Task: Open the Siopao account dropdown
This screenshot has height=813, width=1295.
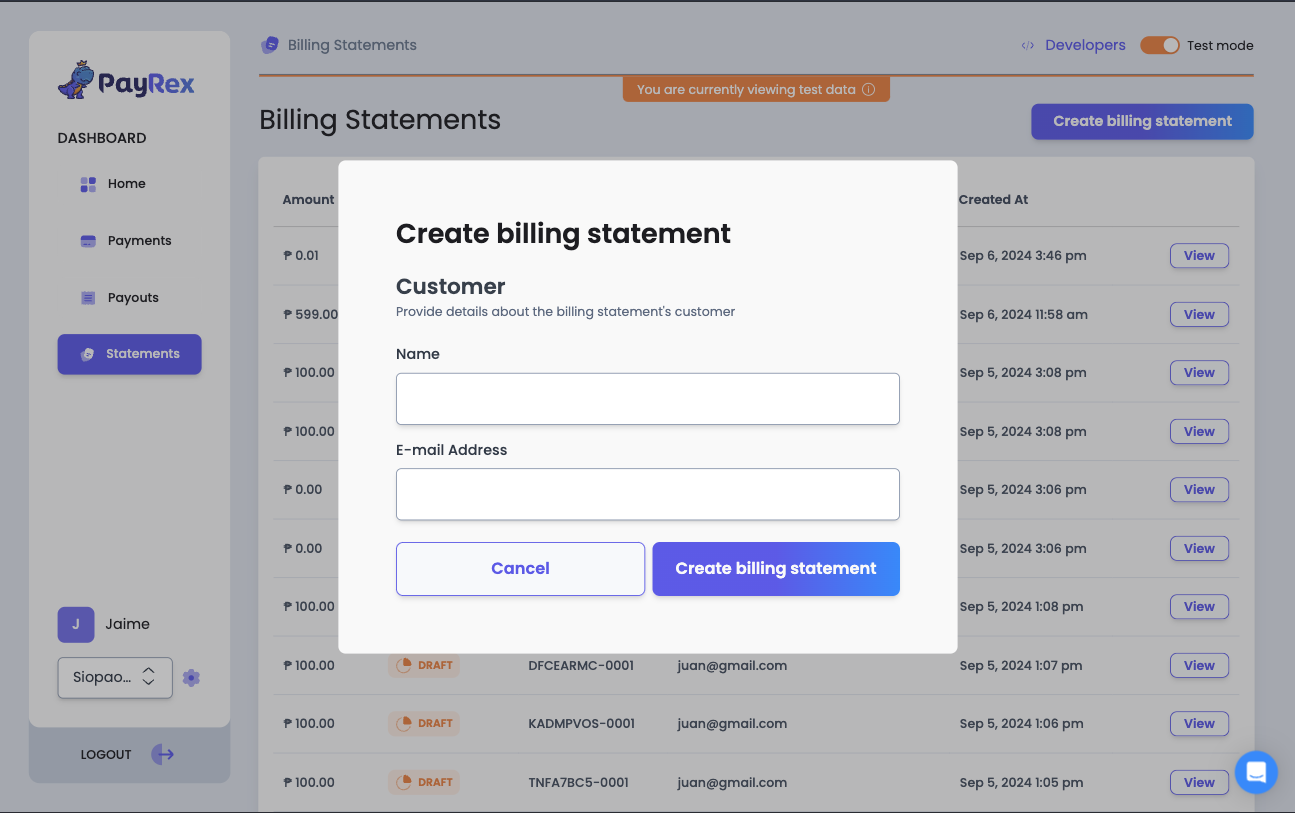Action: click(x=115, y=677)
